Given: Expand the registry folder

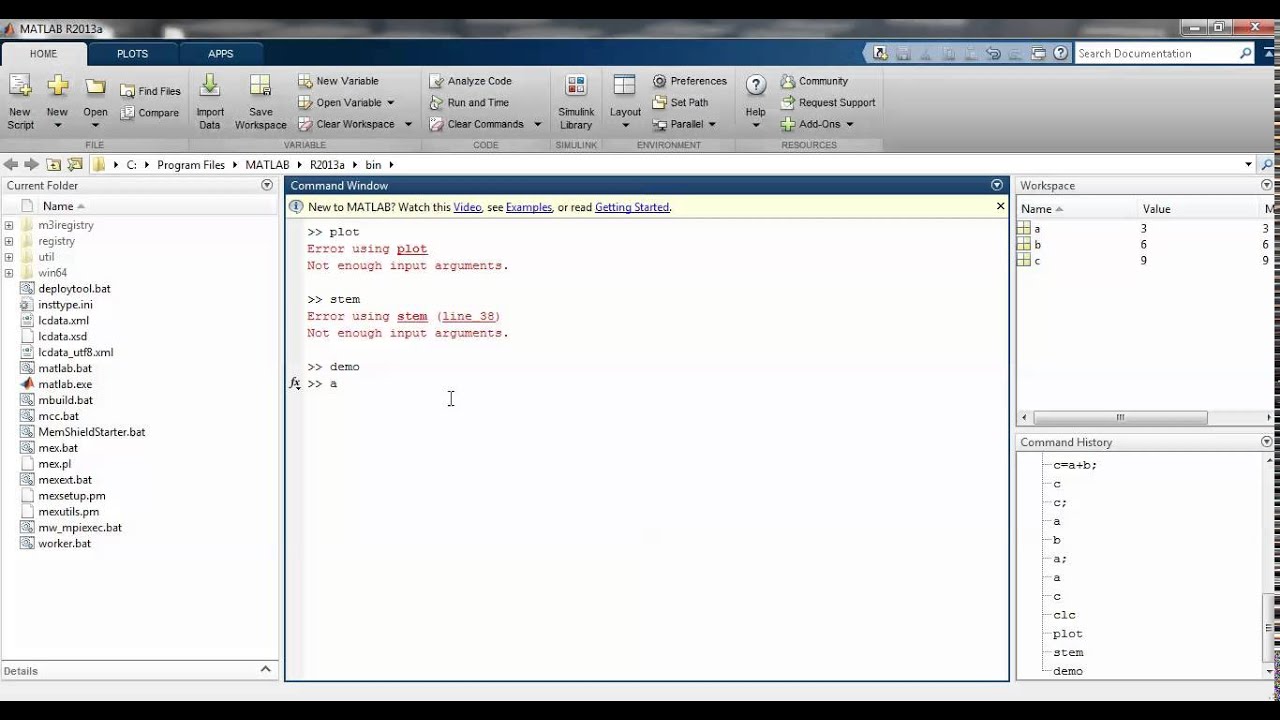Looking at the screenshot, I should [9, 241].
